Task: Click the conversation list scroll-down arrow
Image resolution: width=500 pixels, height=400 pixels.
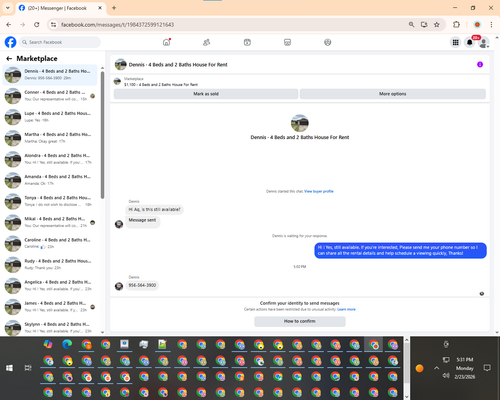Action: (x=102, y=332)
